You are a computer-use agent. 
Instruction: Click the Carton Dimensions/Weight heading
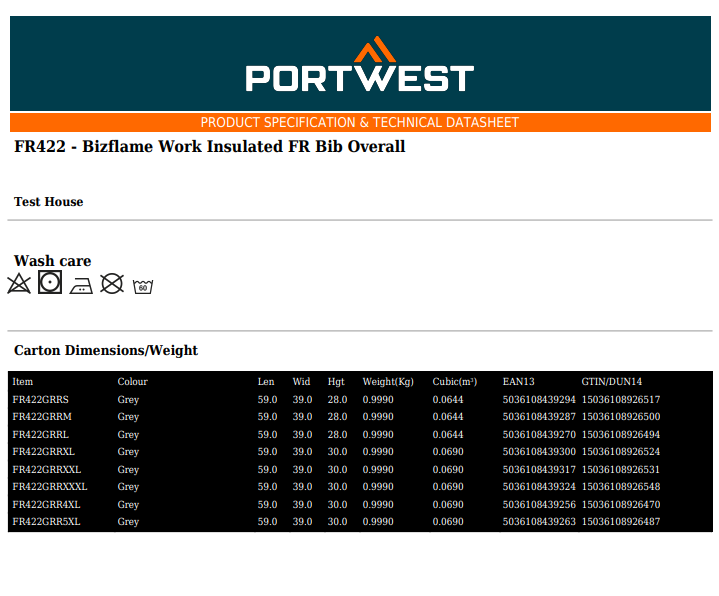click(x=106, y=351)
